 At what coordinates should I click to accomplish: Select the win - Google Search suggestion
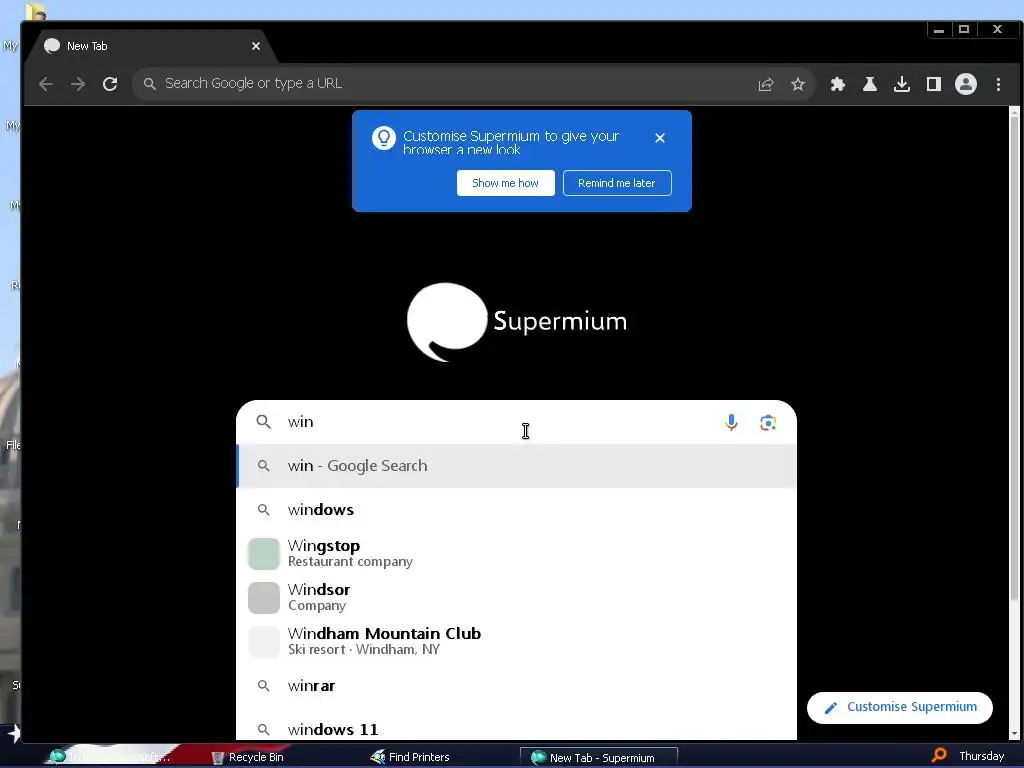(516, 466)
